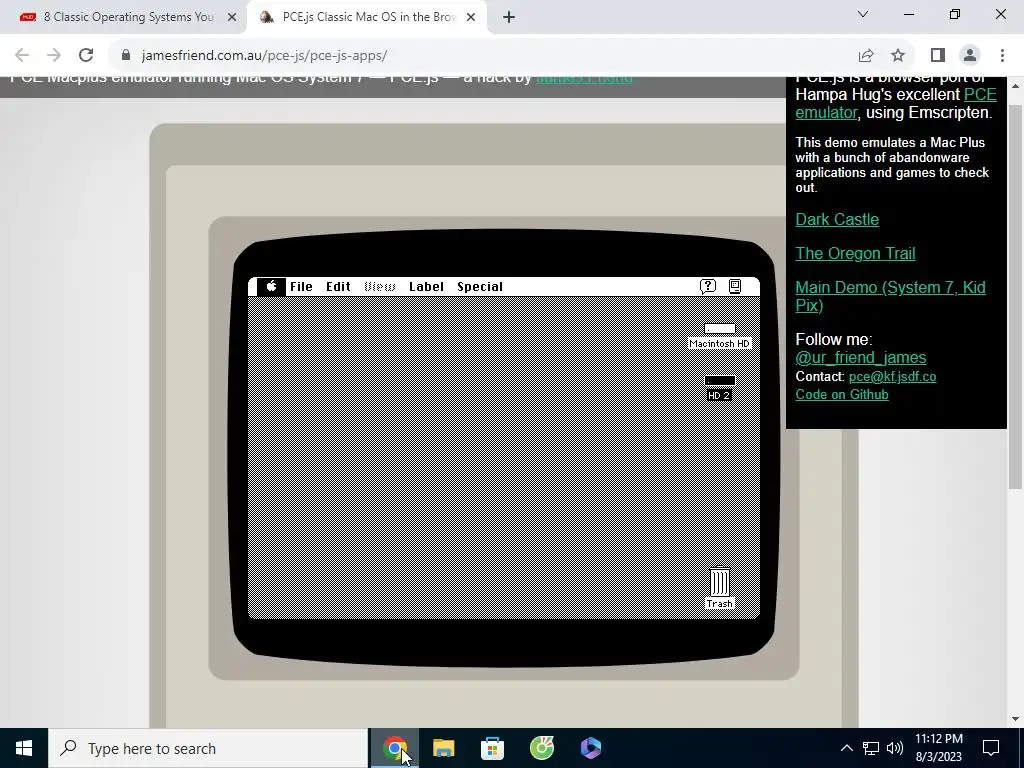Open a new browser tab
This screenshot has width=1024, height=768.
coord(509,18)
